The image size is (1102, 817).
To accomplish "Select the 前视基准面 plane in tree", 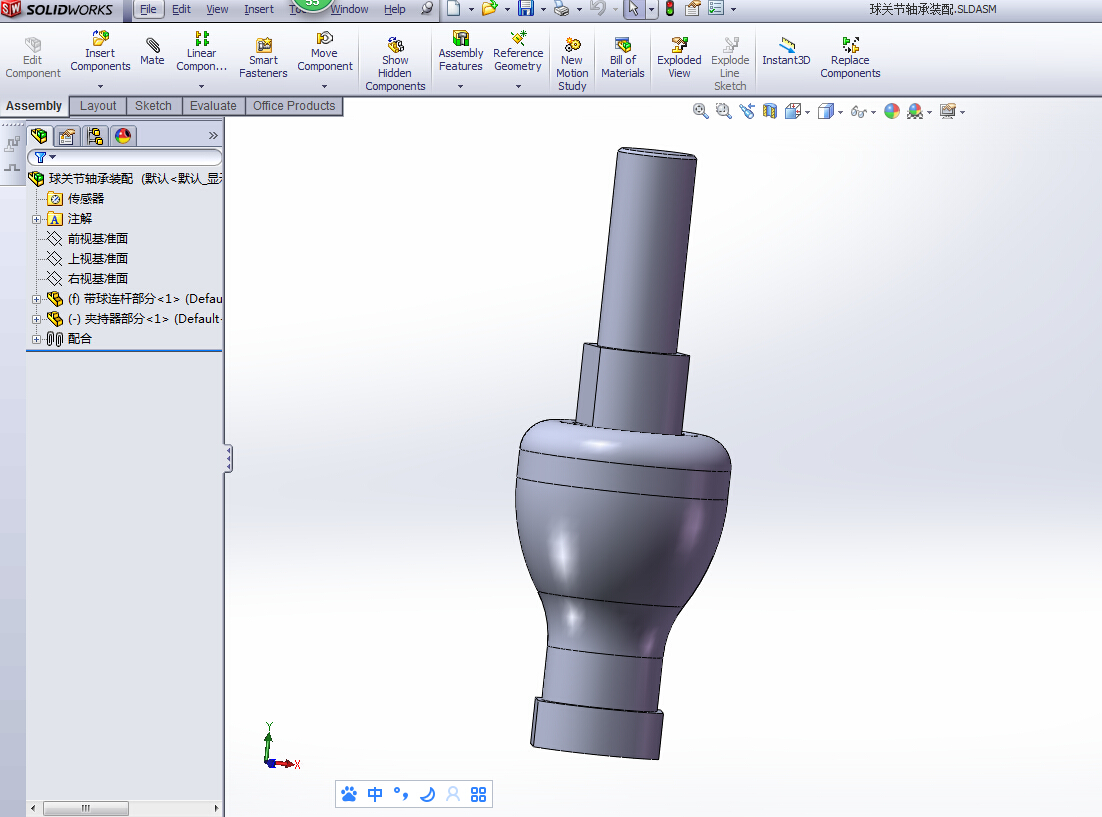I will 97,239.
